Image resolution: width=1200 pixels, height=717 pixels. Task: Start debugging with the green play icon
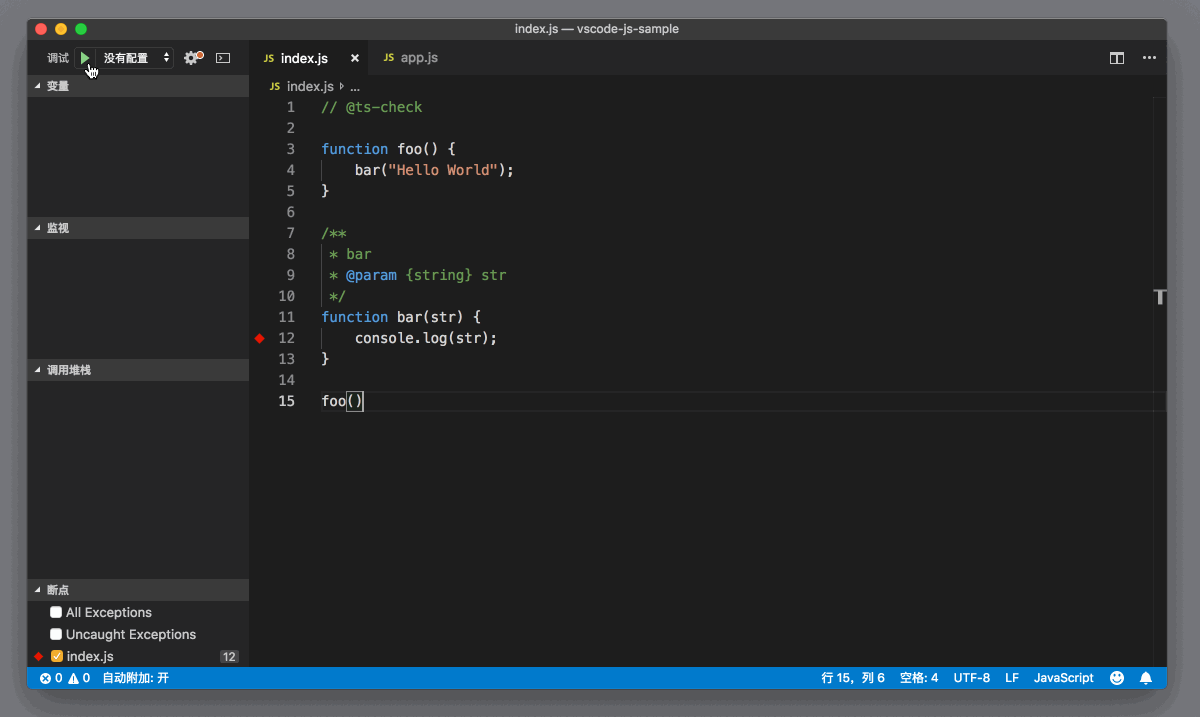point(84,57)
